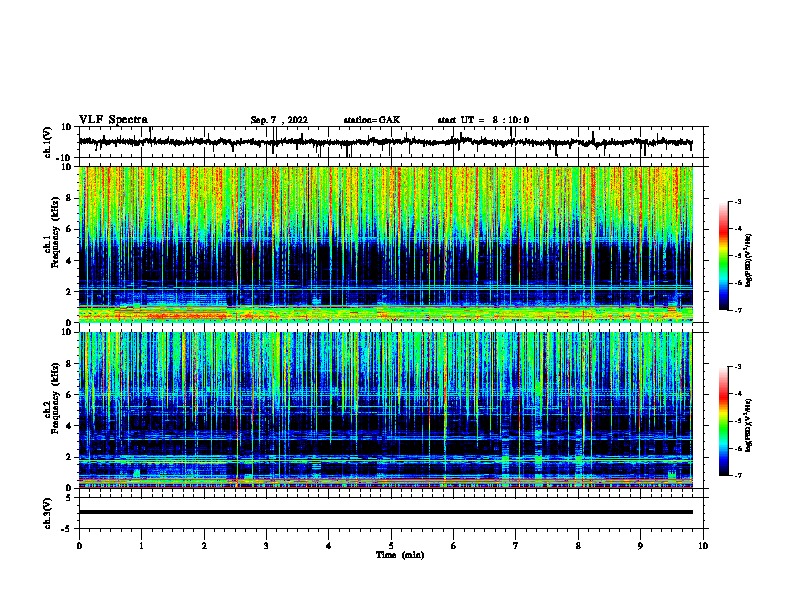The height and width of the screenshot is (612, 792).
Task: Click the "3" tick on the time axis
Action: [x=266, y=546]
